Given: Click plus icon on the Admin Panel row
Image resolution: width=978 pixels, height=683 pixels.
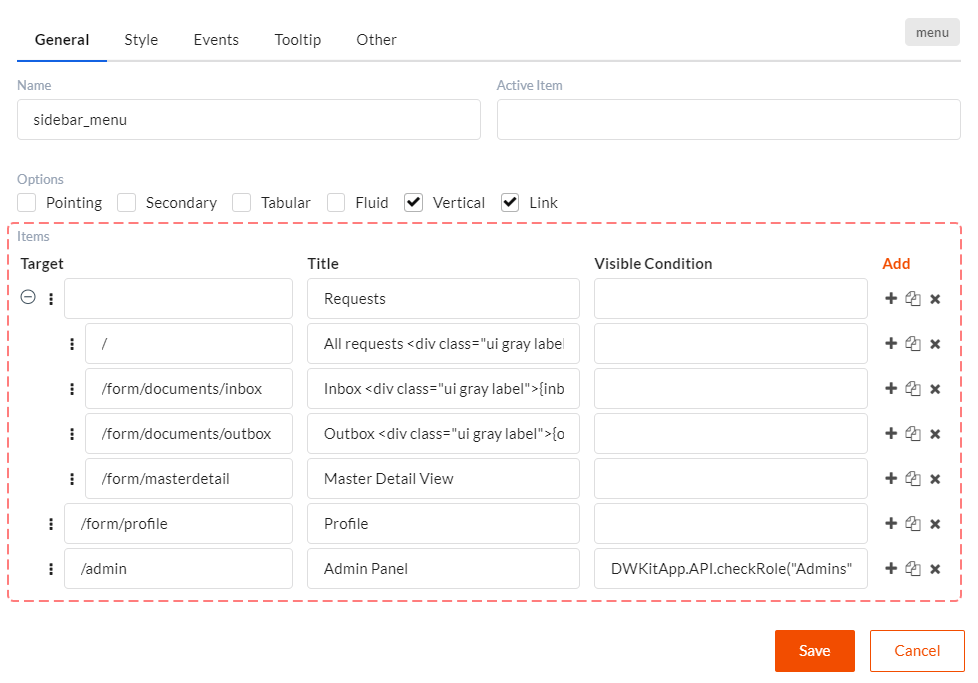Looking at the screenshot, I should tap(891, 568).
